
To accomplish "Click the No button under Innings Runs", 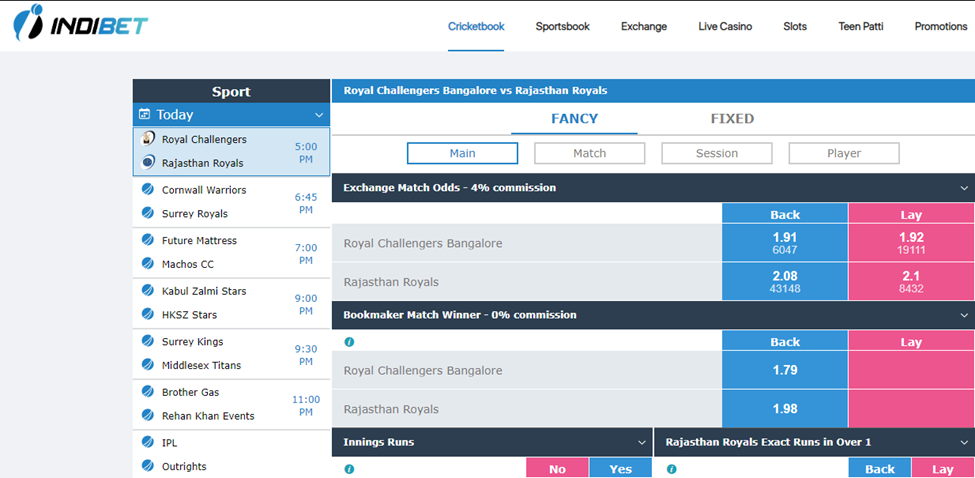I will [557, 469].
